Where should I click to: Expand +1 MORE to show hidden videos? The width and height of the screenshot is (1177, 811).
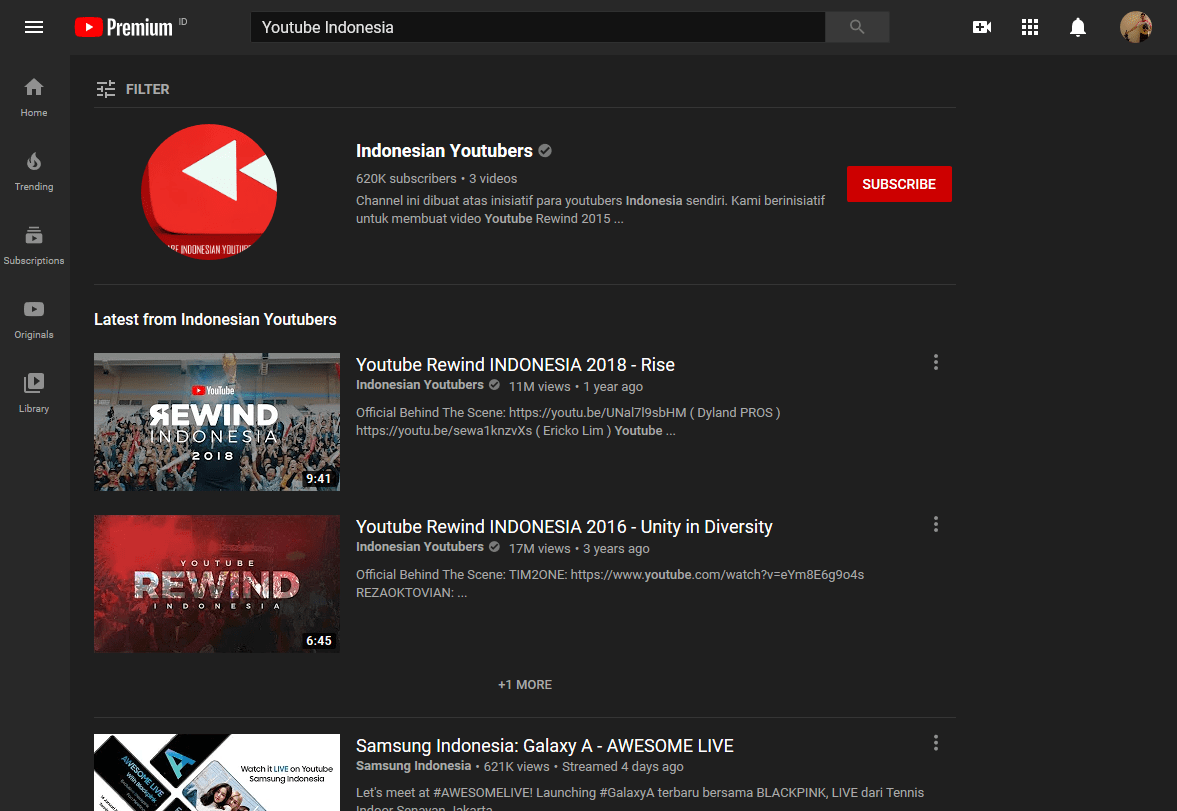tap(524, 684)
